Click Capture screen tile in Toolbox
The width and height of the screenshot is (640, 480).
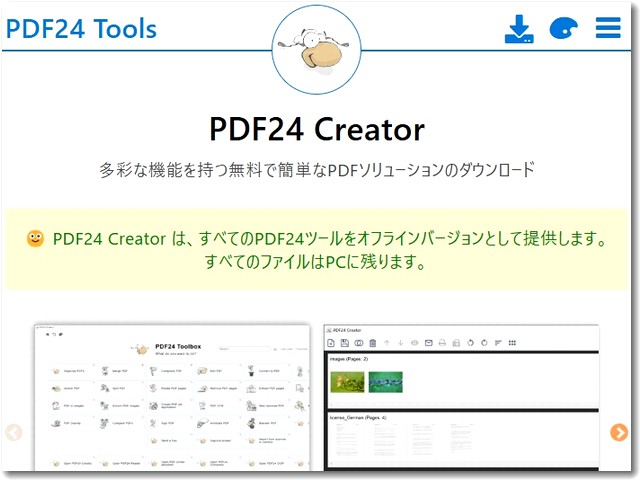pyautogui.click(x=217, y=441)
